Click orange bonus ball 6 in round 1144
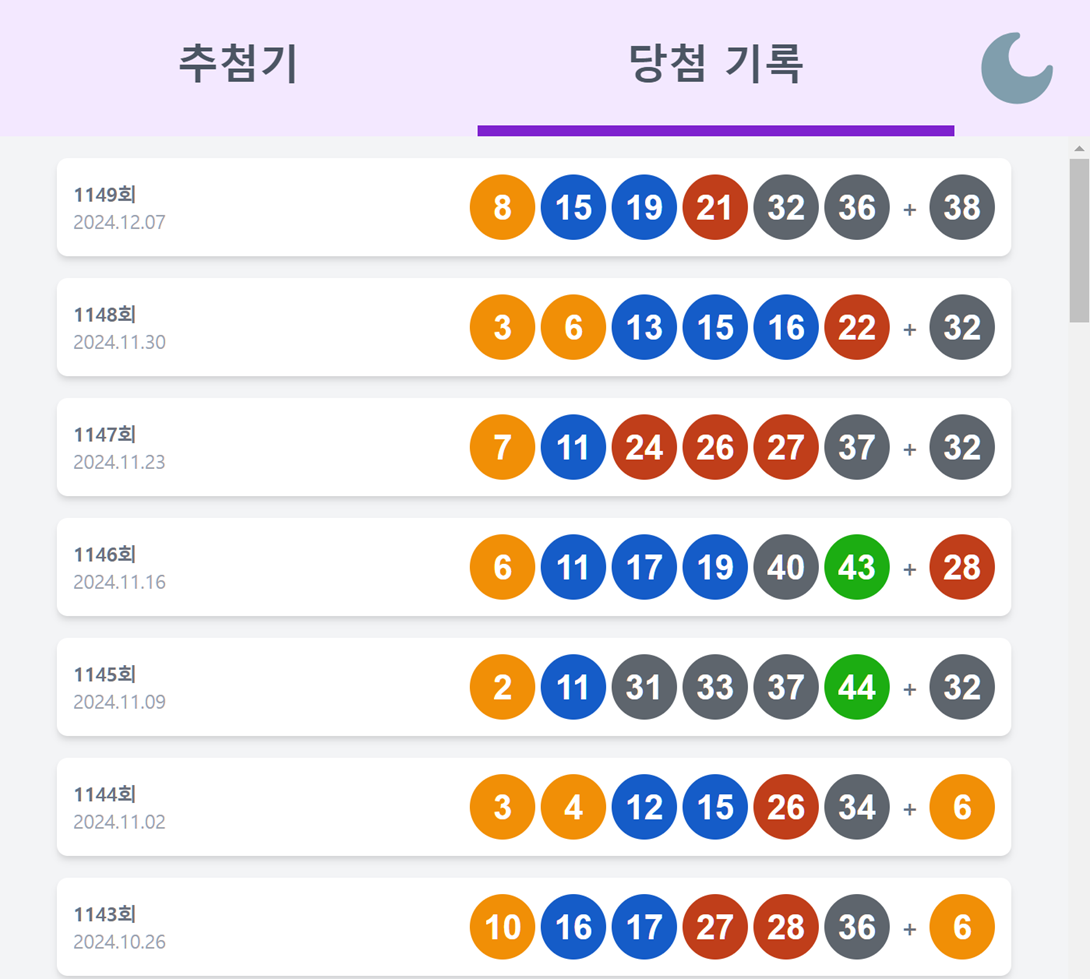 tap(961, 807)
